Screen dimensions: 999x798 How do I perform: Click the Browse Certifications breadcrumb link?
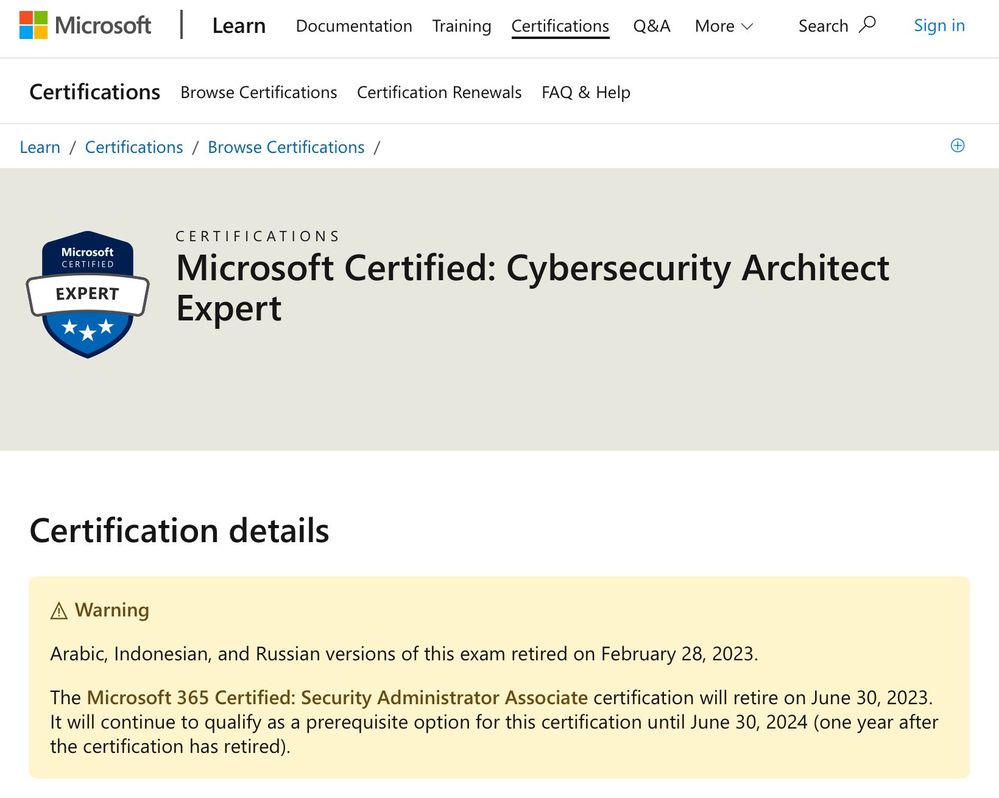coord(286,147)
